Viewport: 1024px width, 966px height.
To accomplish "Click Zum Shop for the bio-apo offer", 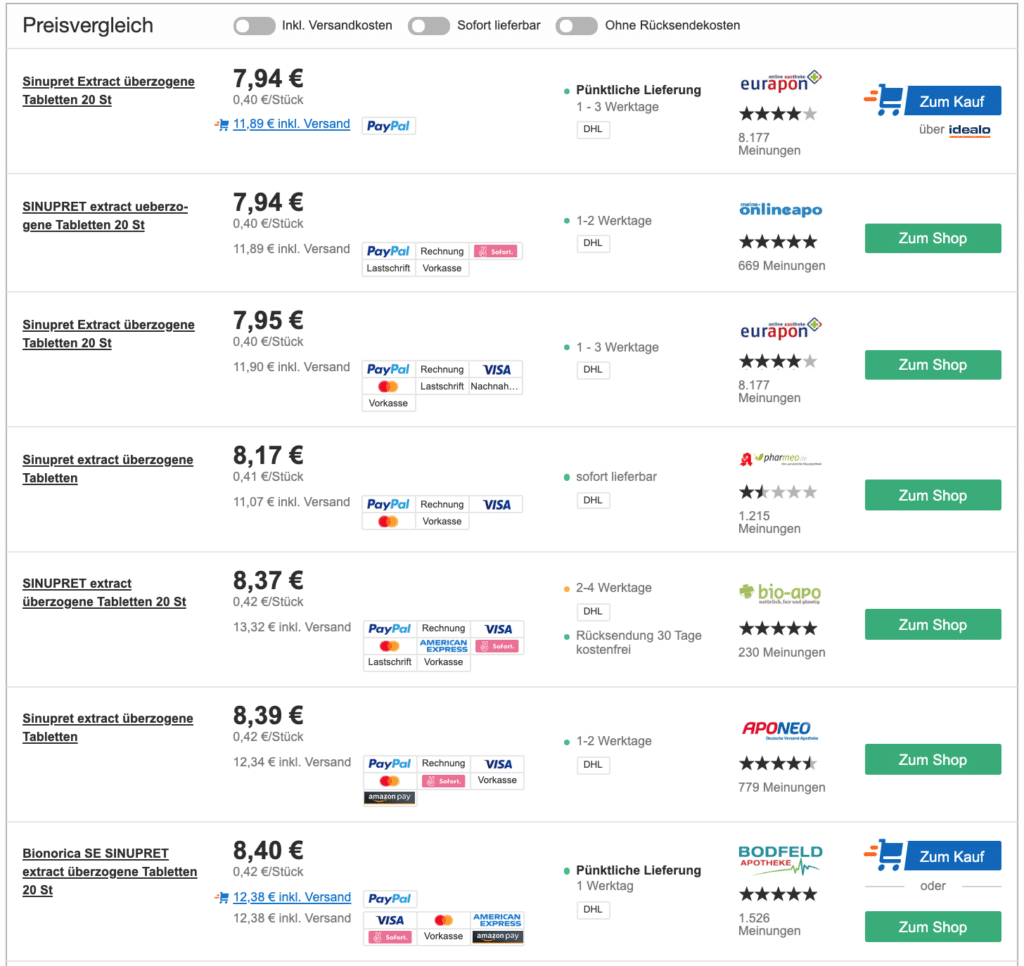I will click(x=933, y=624).
